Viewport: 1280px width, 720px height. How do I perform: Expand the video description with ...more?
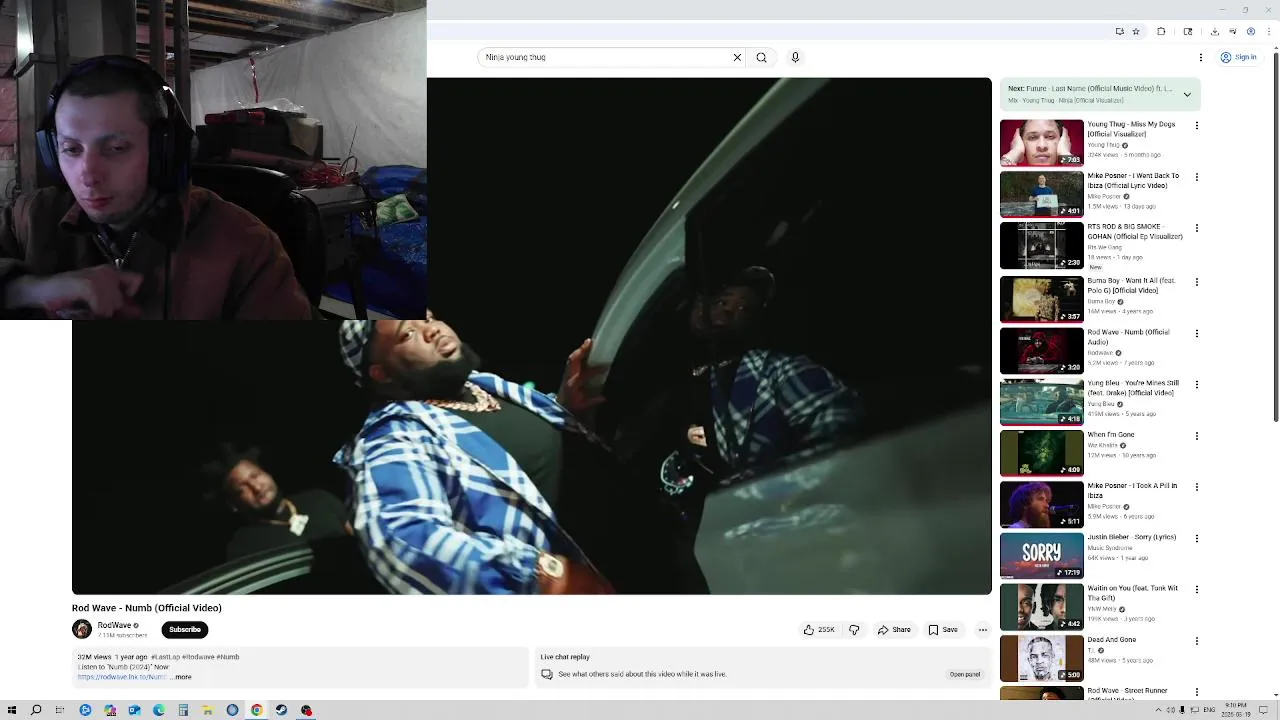pos(181,677)
